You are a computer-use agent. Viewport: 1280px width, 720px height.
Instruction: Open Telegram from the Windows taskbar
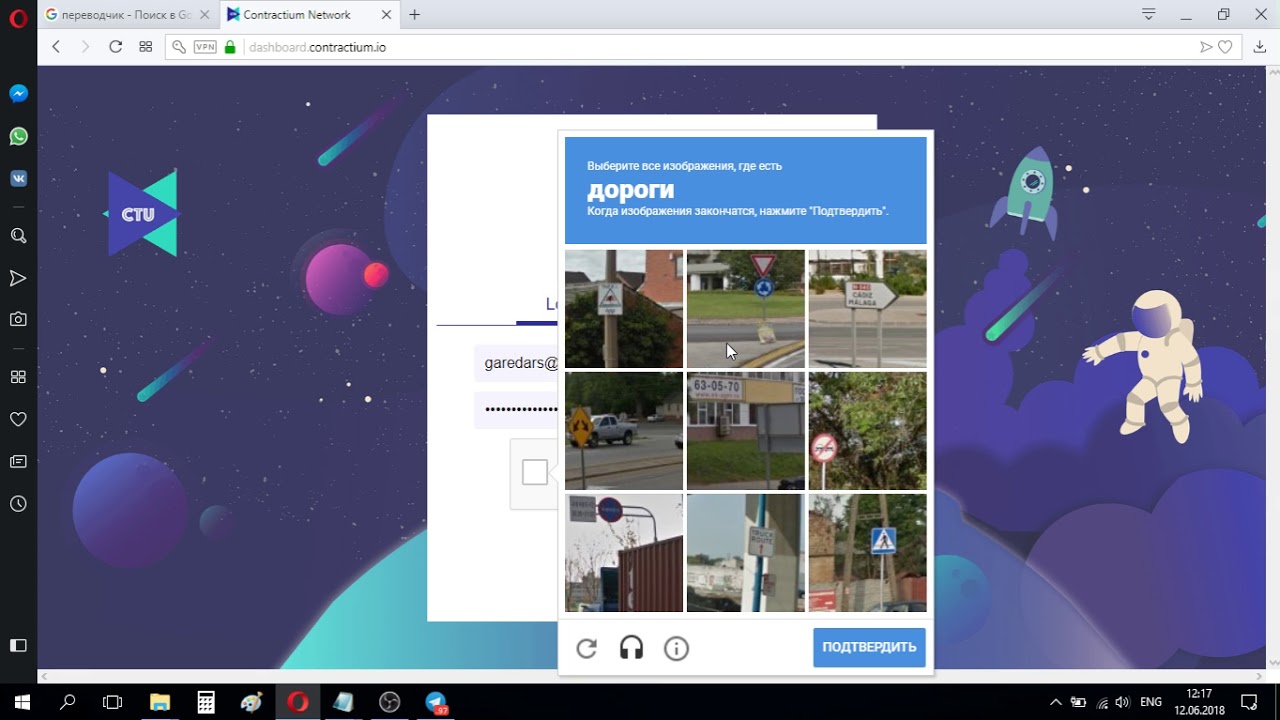437,702
